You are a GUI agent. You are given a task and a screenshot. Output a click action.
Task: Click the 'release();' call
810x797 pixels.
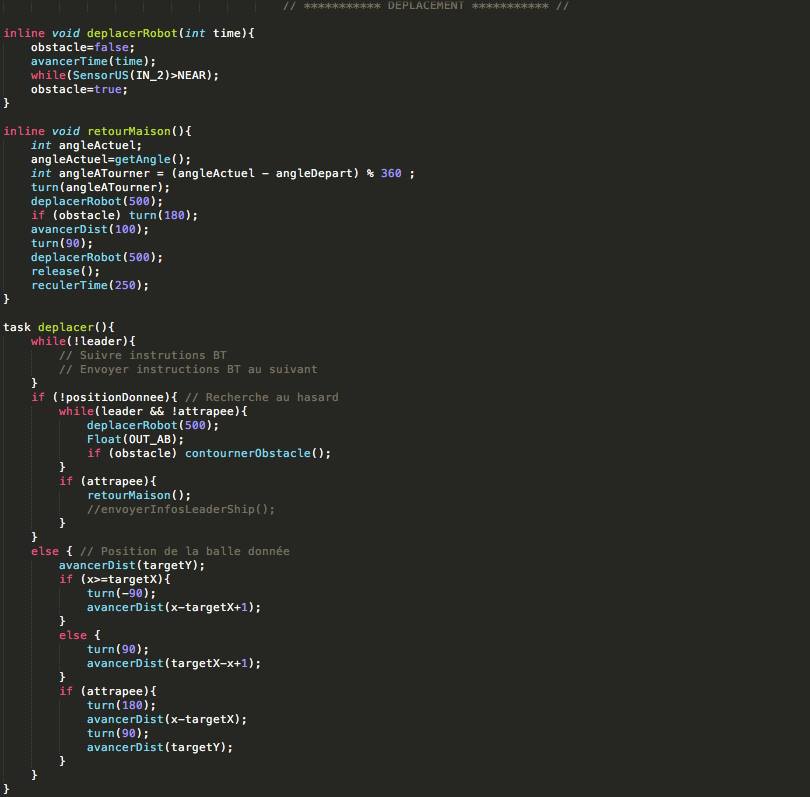(65, 271)
